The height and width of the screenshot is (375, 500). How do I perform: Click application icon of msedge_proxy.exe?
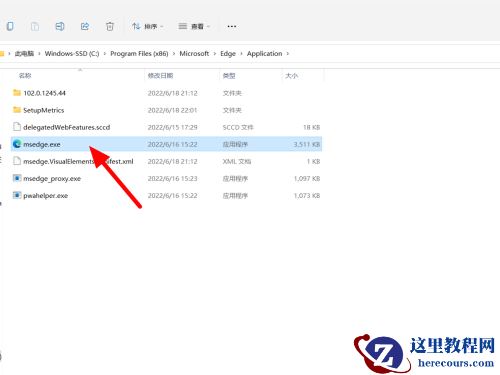[17, 178]
